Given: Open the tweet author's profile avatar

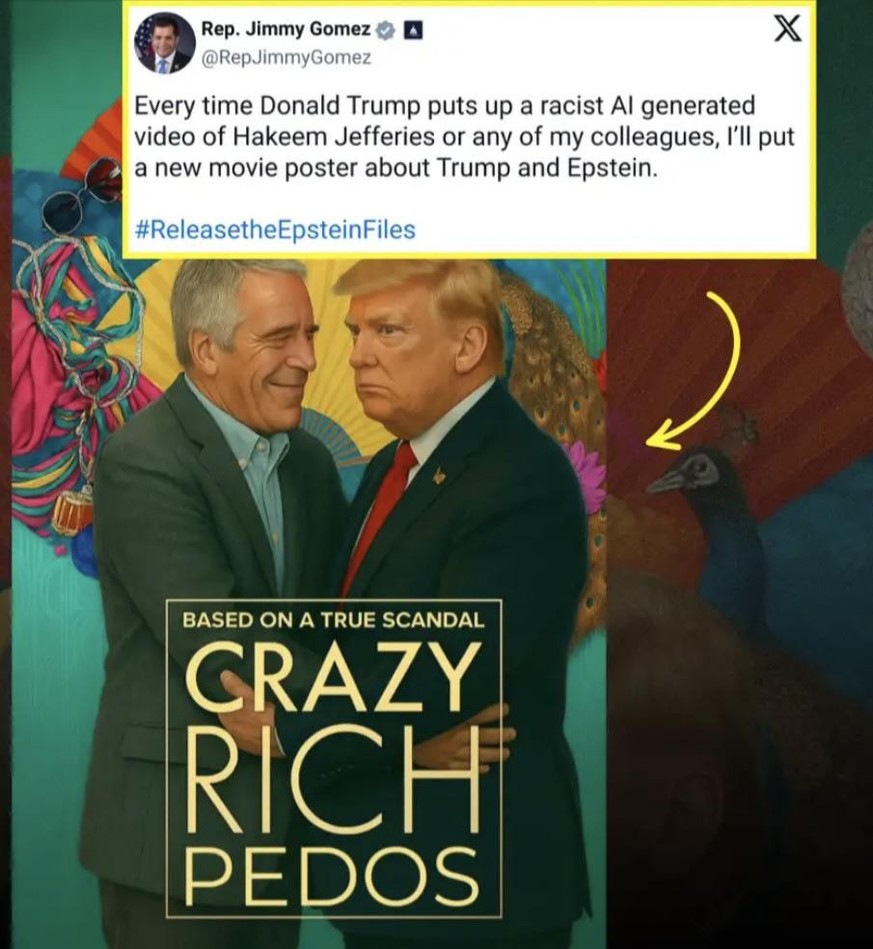Looking at the screenshot, I should (163, 44).
